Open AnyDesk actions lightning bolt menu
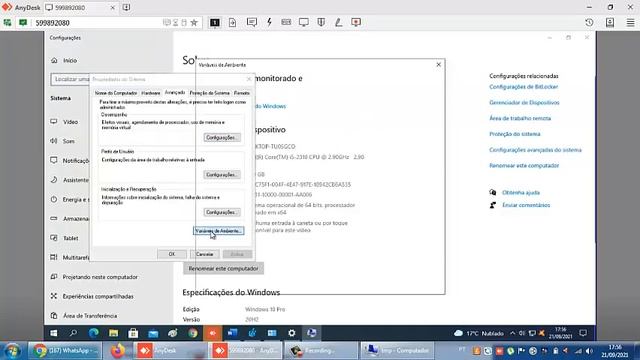640x360 pixels. pos(269,22)
